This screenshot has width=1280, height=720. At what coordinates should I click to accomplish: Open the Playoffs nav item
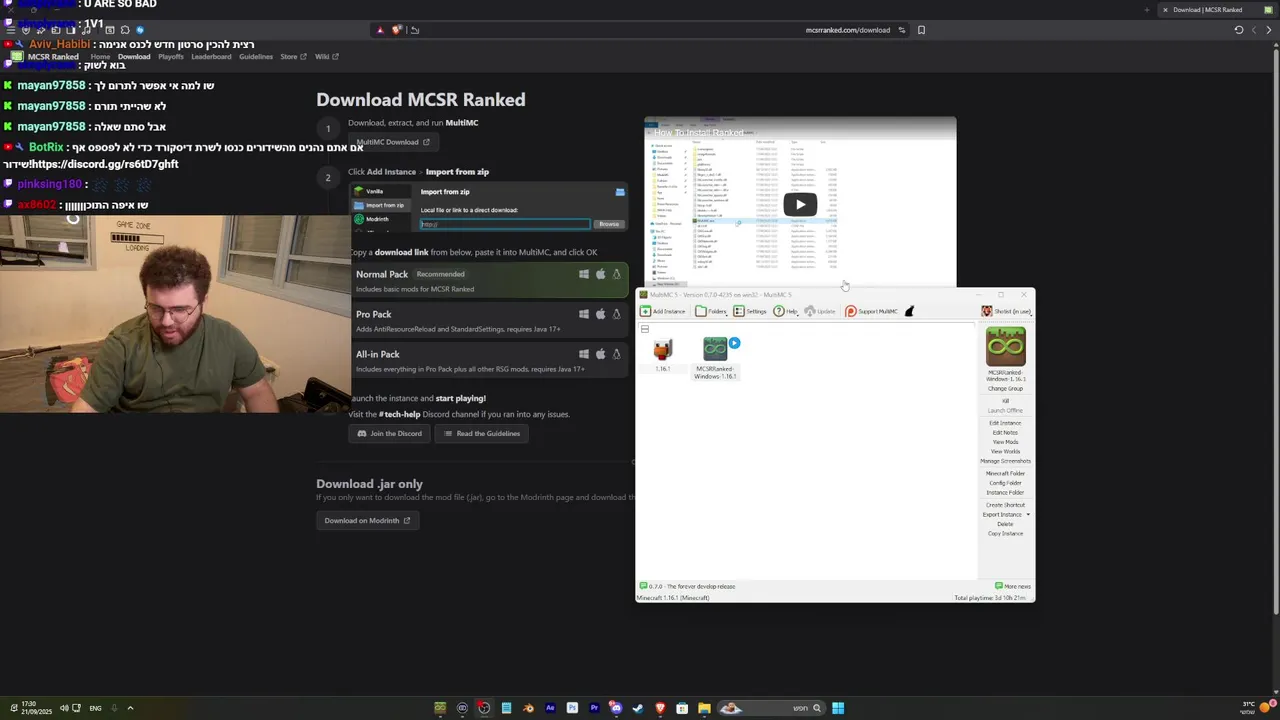171,57
